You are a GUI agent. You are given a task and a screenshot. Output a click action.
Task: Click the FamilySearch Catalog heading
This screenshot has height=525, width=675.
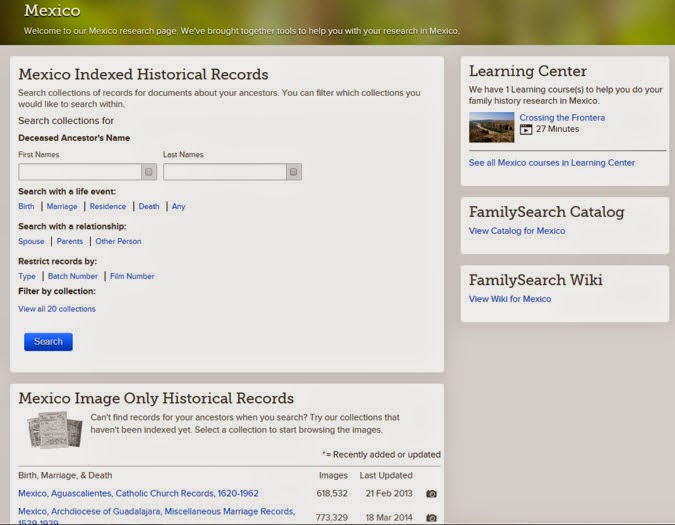pyautogui.click(x=547, y=212)
